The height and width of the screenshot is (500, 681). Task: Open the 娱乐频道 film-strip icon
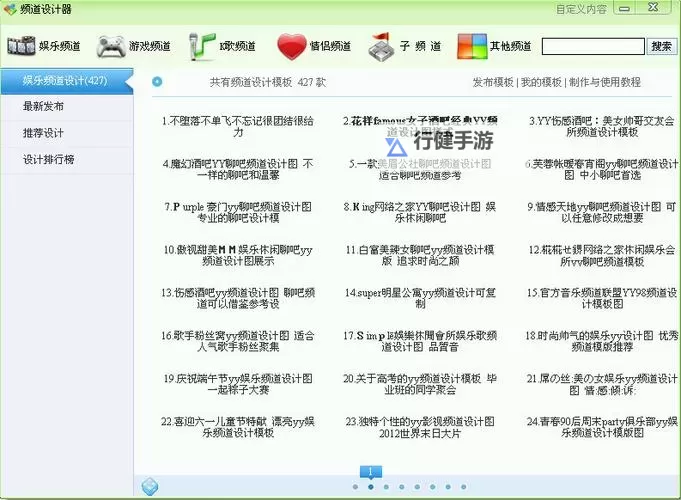click(x=21, y=46)
